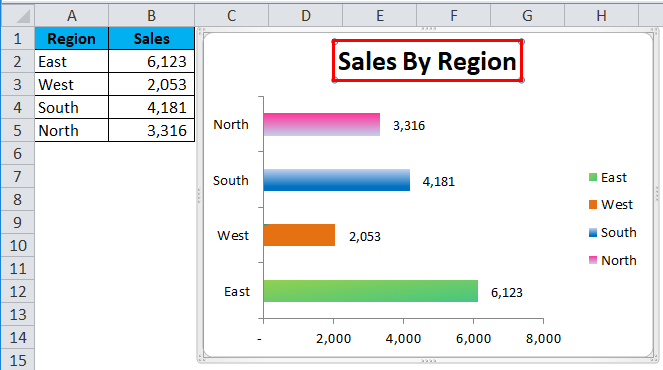Select column B header

[x=151, y=16]
